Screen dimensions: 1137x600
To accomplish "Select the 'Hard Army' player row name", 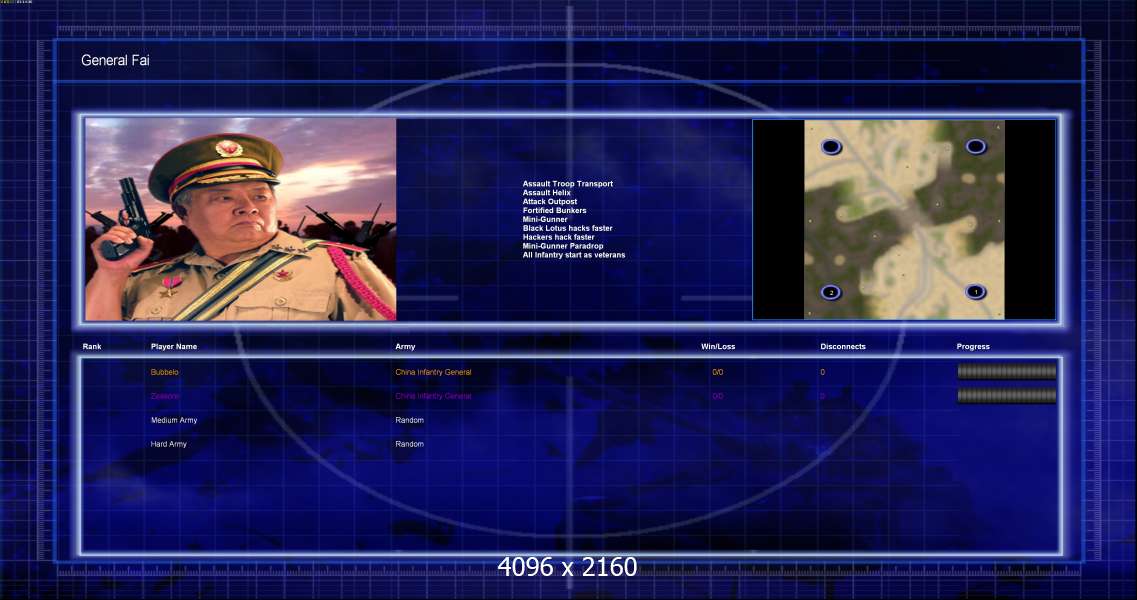I will (x=168, y=444).
